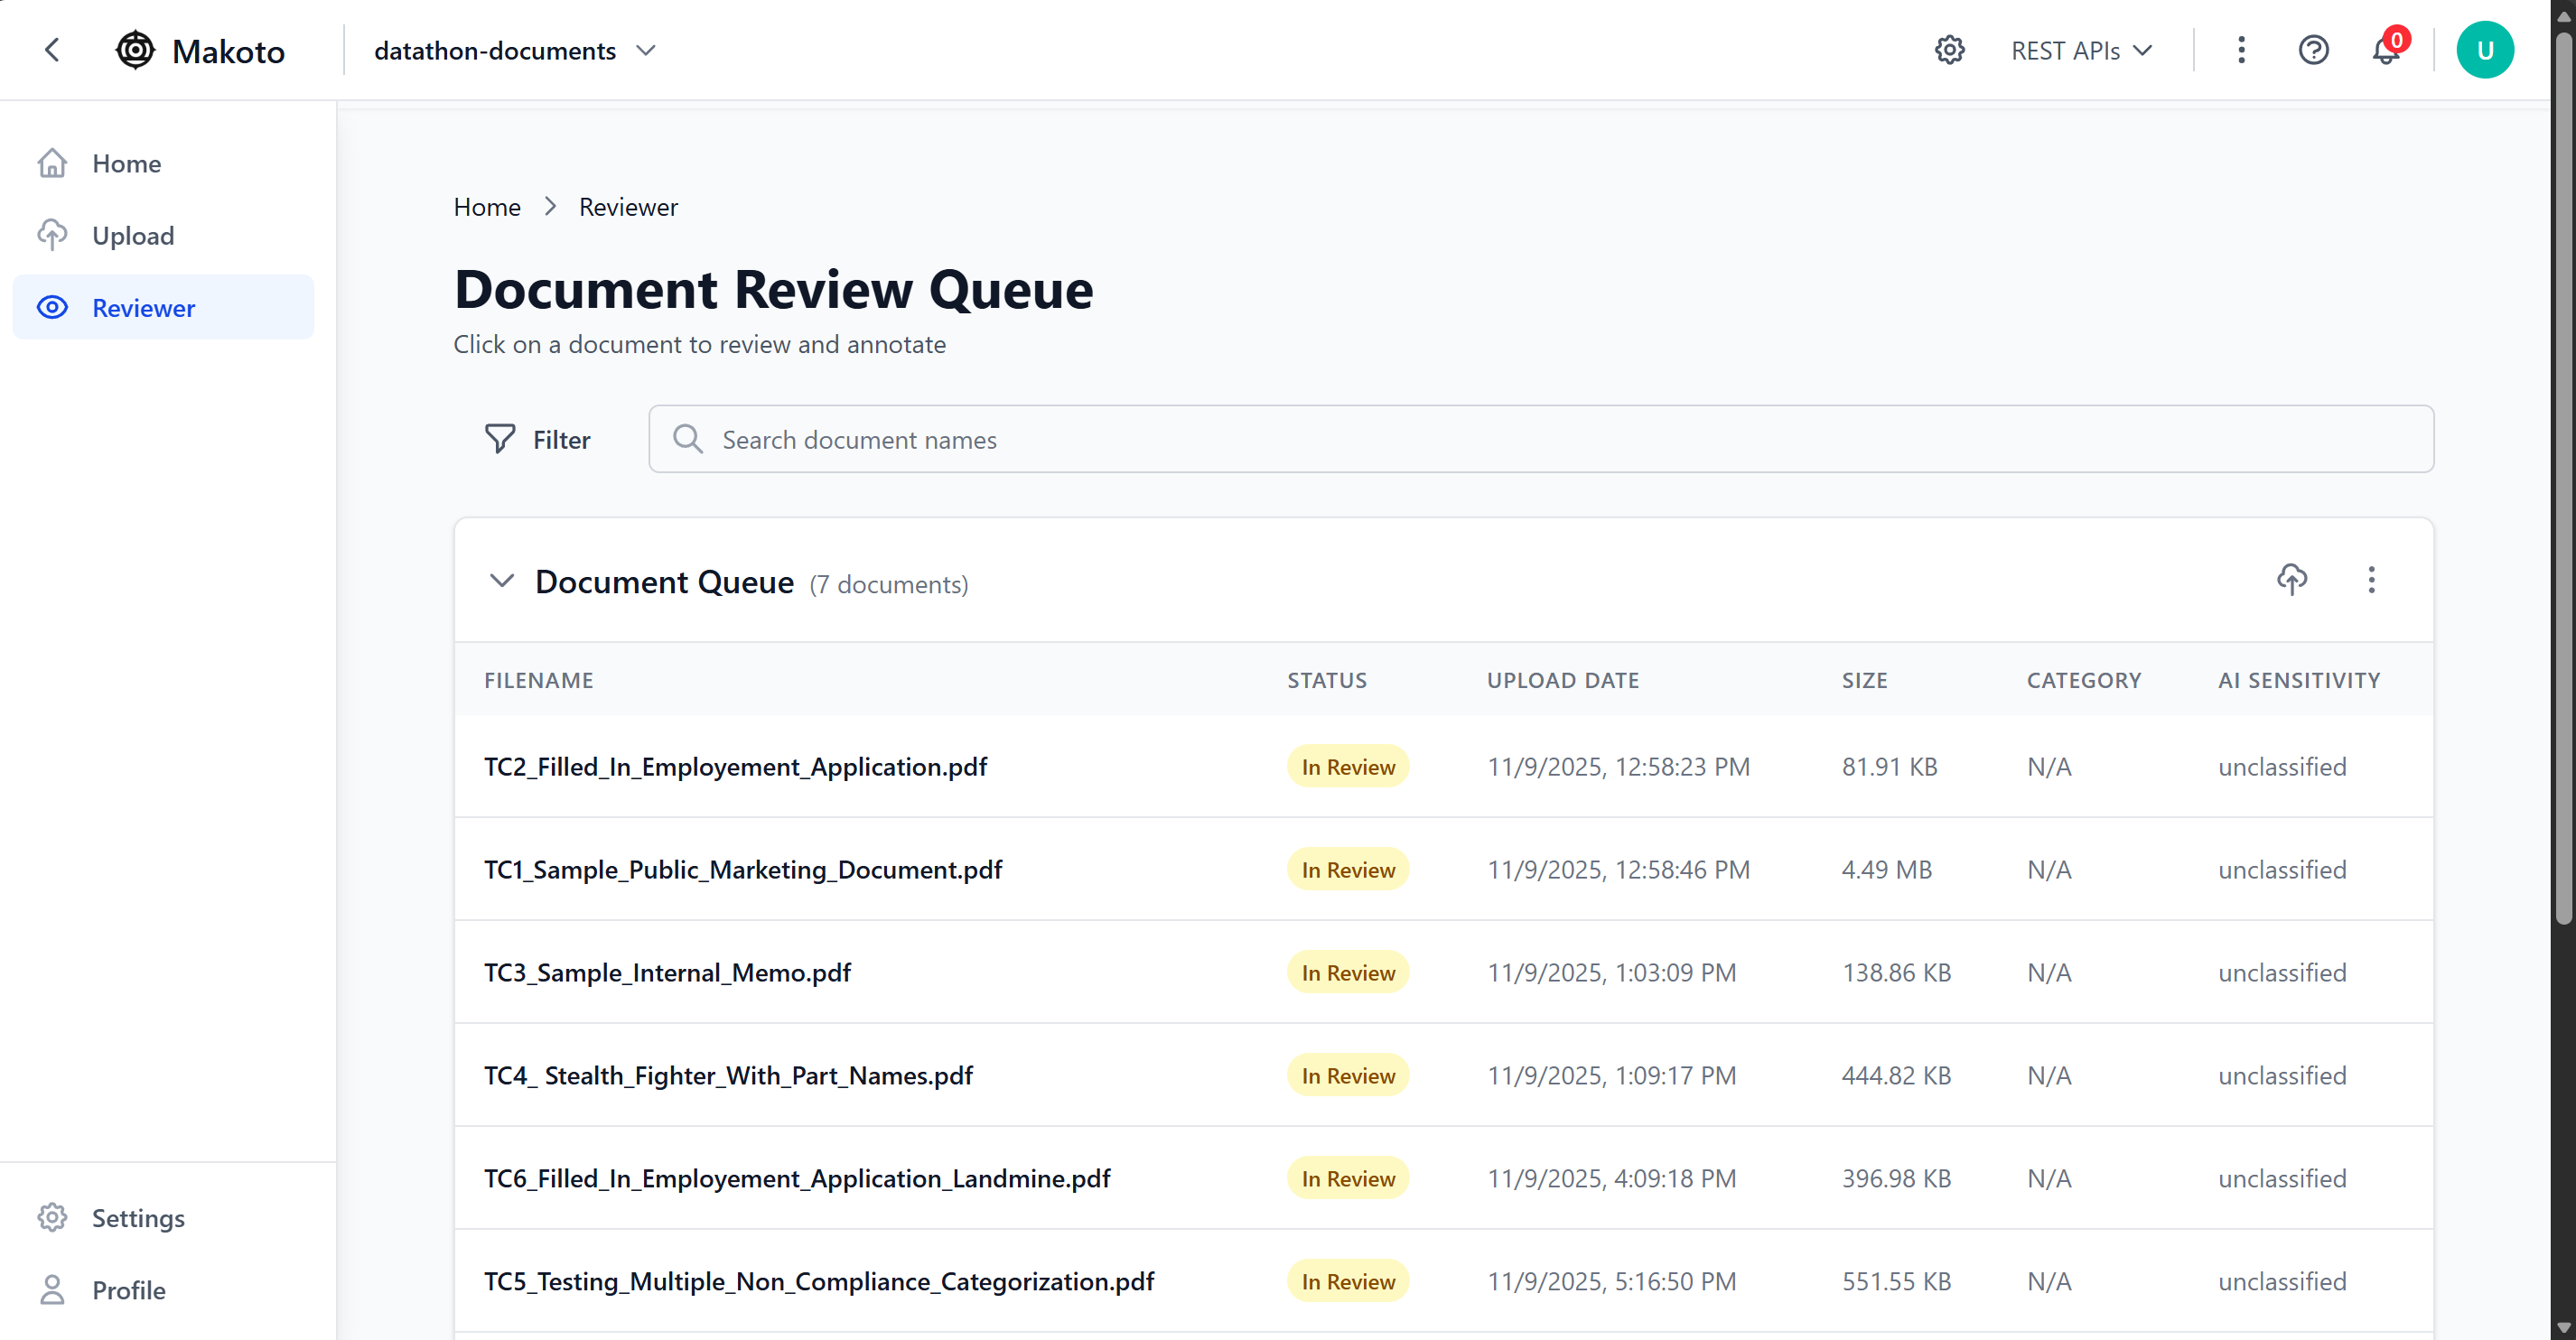The width and height of the screenshot is (2576, 1340).
Task: Click the Search document names field
Action: click(1540, 439)
